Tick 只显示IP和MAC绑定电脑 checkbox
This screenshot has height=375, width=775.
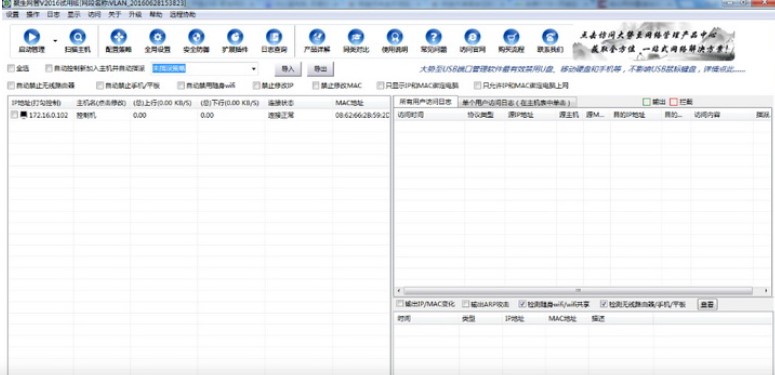point(380,85)
